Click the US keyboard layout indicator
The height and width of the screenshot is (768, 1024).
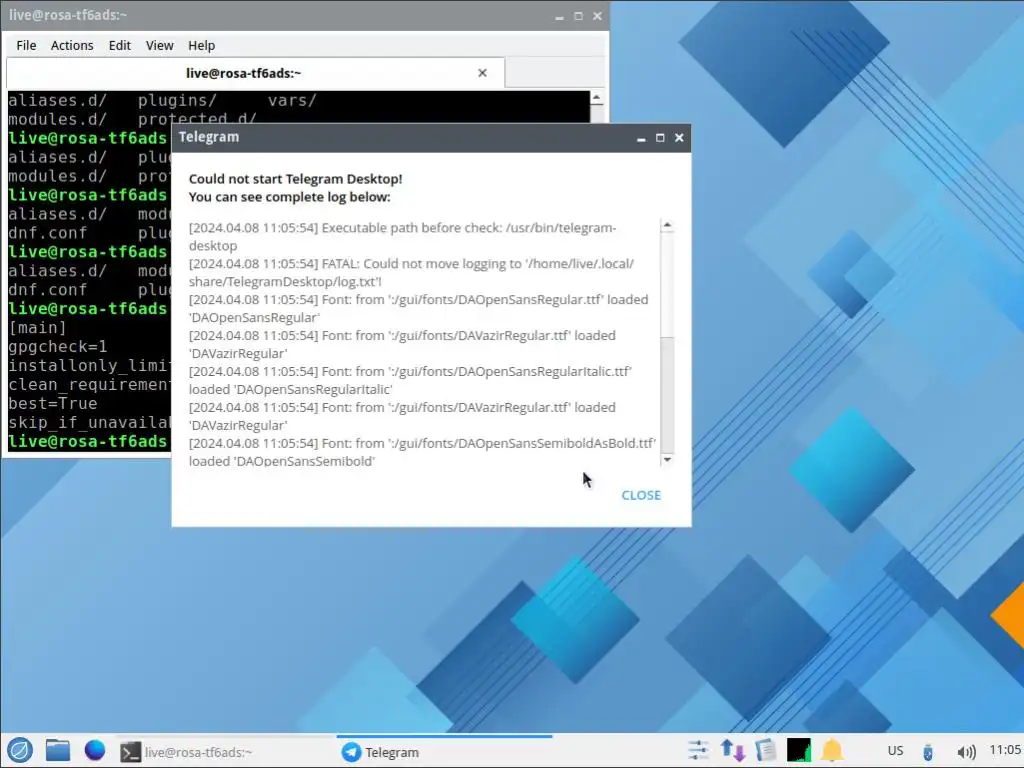pos(895,751)
